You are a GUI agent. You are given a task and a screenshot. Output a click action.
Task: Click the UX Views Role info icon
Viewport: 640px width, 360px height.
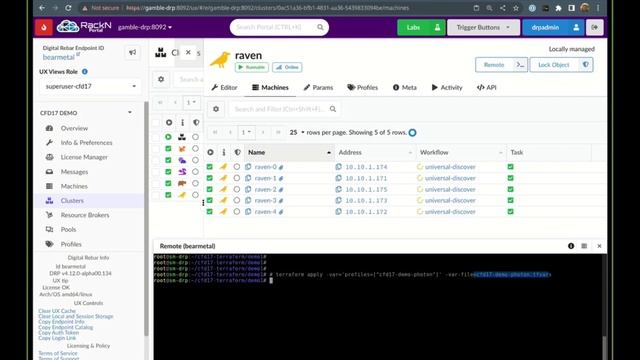84,71
